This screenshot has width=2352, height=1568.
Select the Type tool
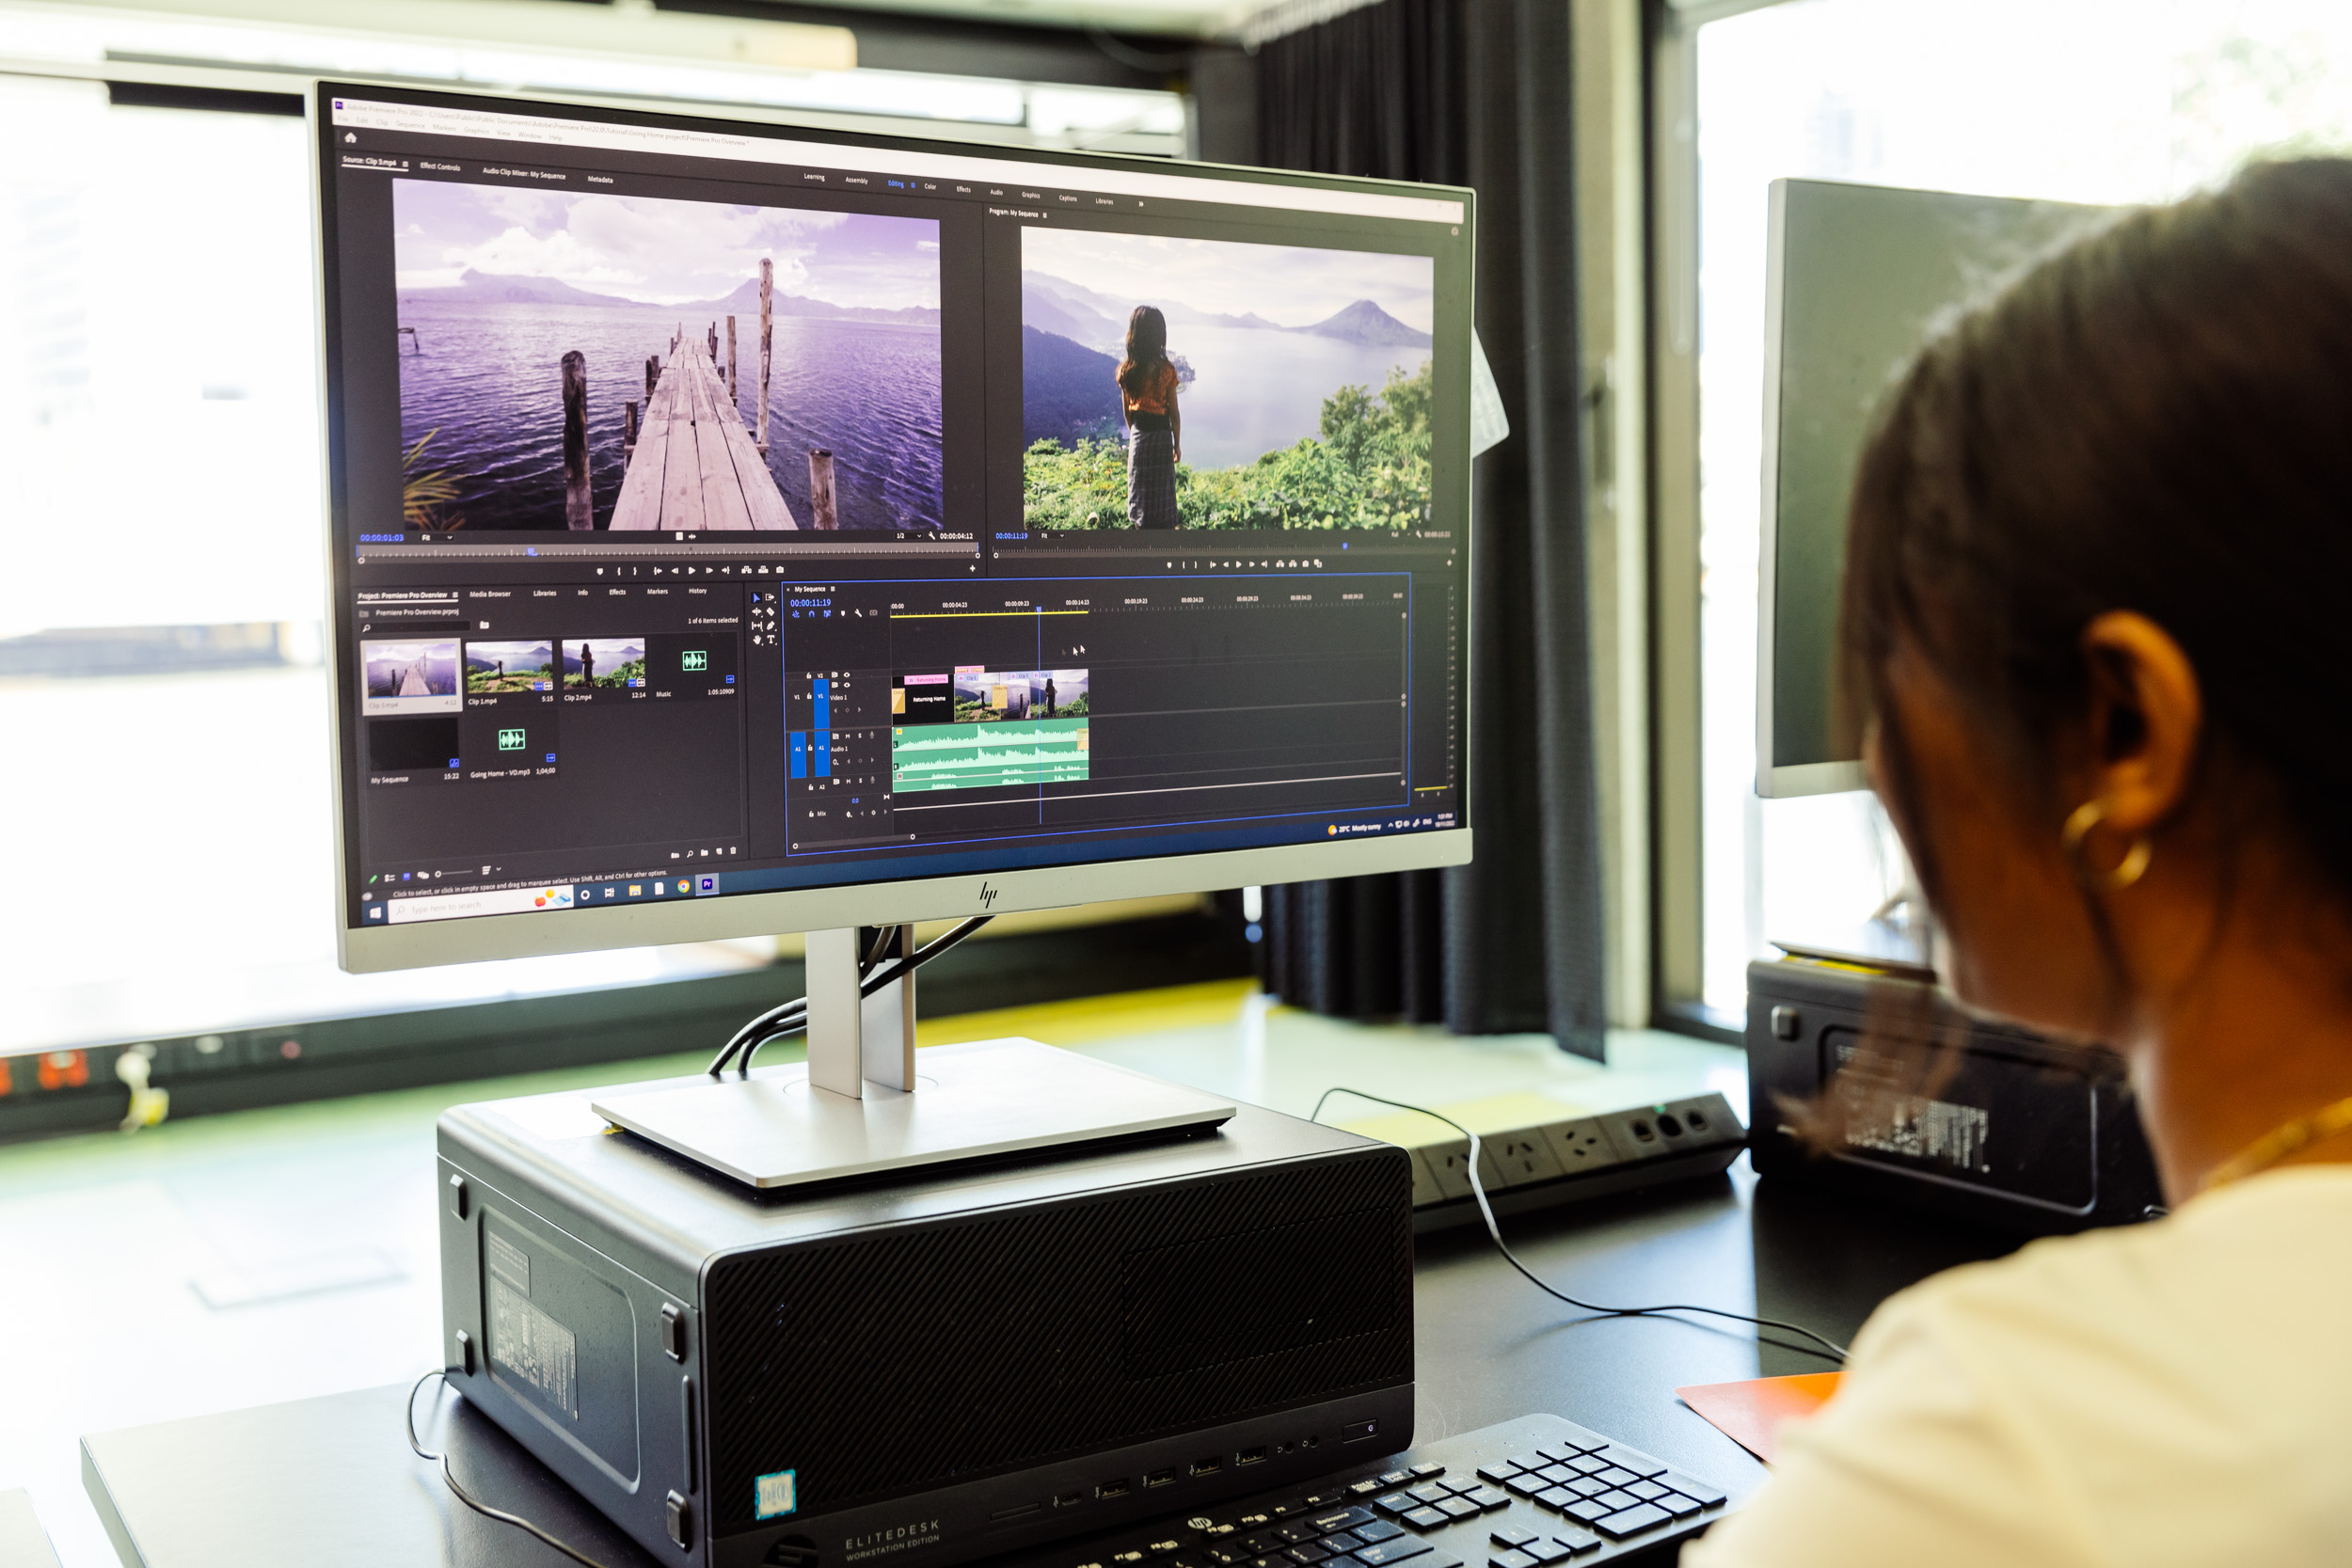pos(772,640)
